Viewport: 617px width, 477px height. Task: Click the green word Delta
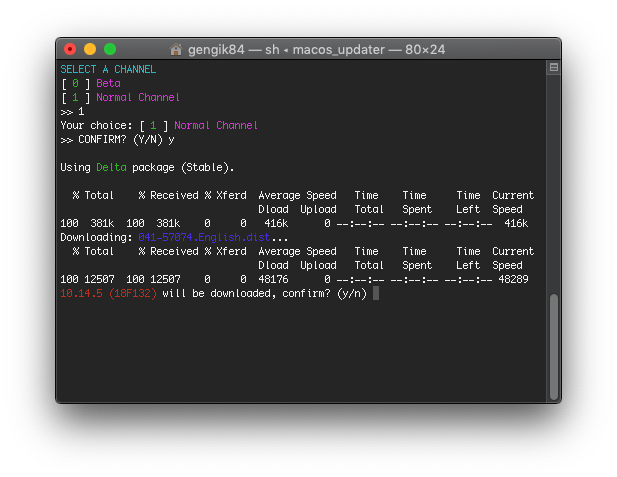111,168
